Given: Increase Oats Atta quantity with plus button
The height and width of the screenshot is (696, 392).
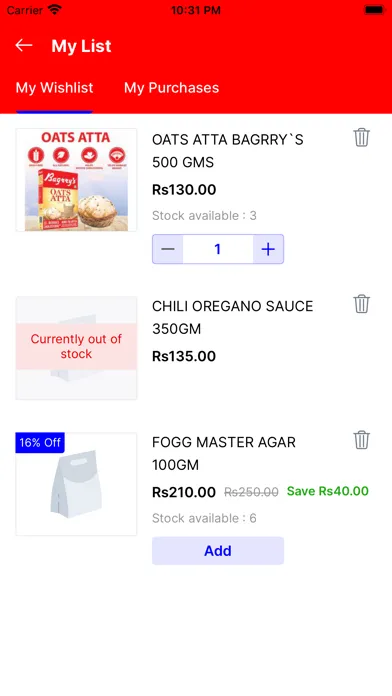Looking at the screenshot, I should click(x=268, y=249).
